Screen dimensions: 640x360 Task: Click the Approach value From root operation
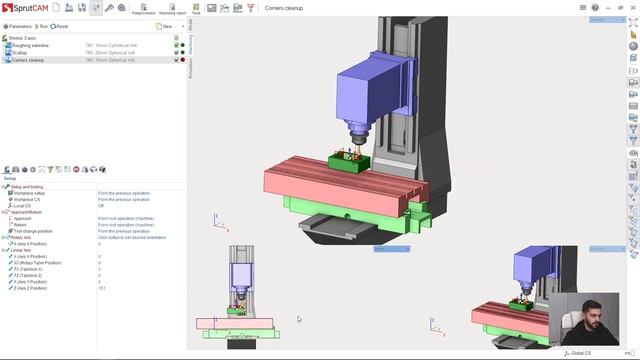126,219
